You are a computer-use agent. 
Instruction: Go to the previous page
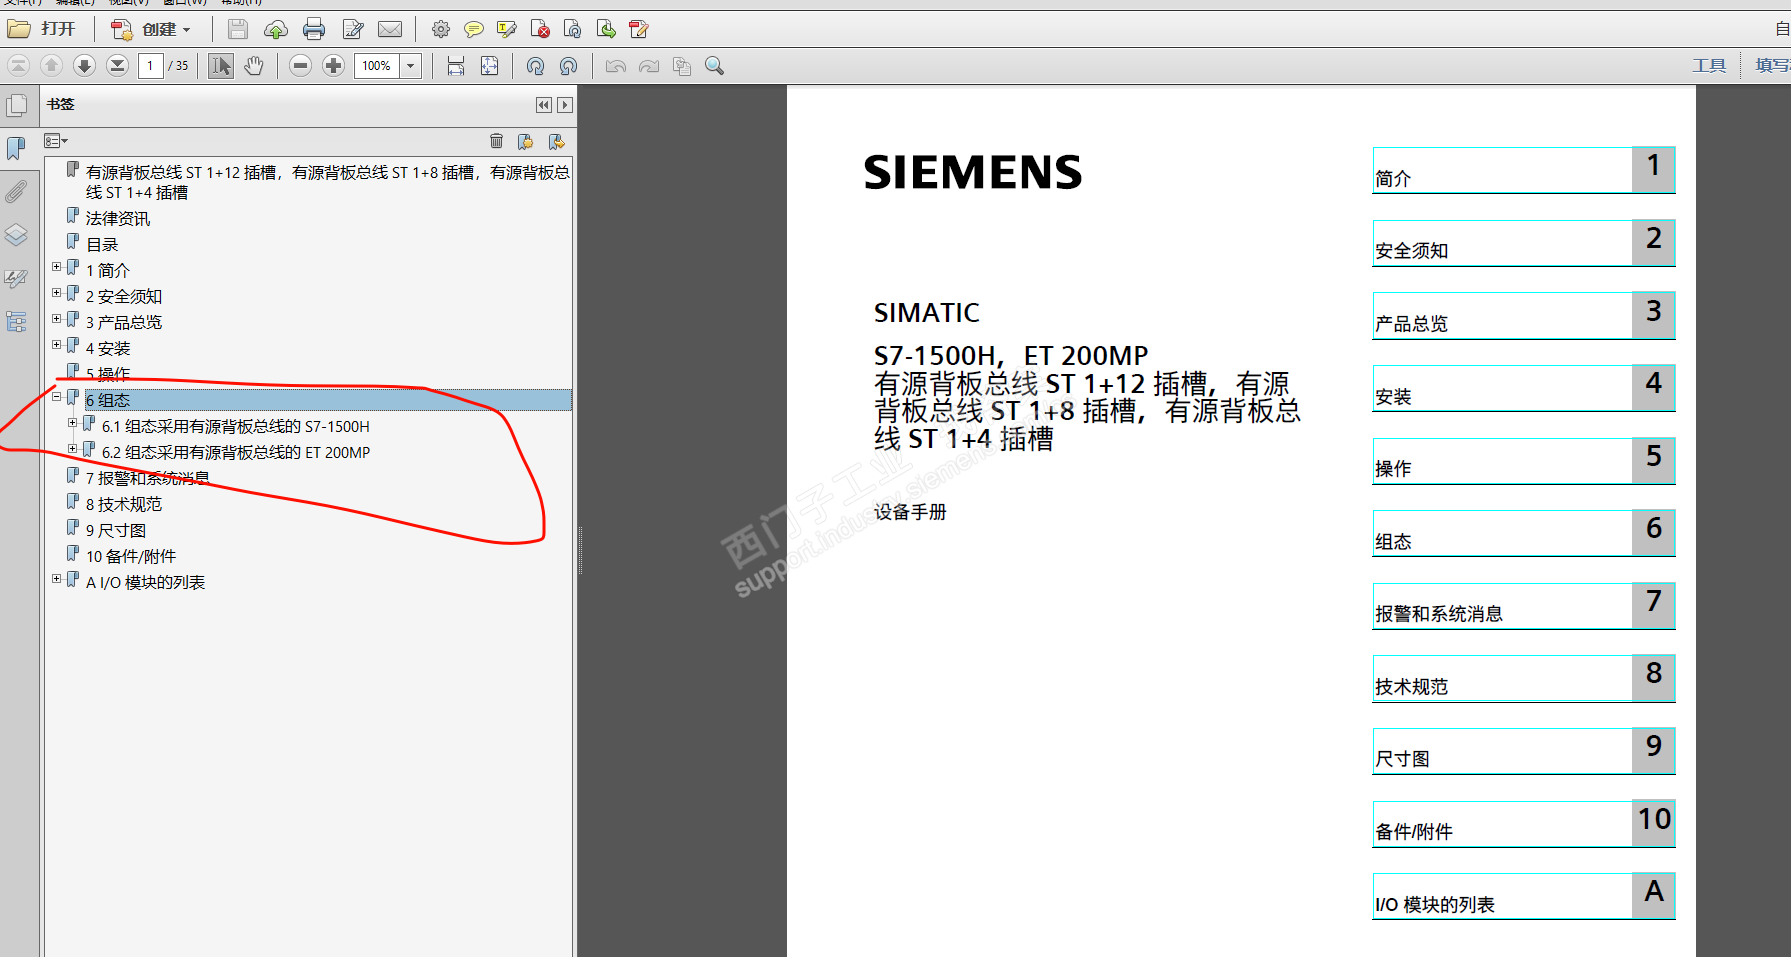coord(51,66)
